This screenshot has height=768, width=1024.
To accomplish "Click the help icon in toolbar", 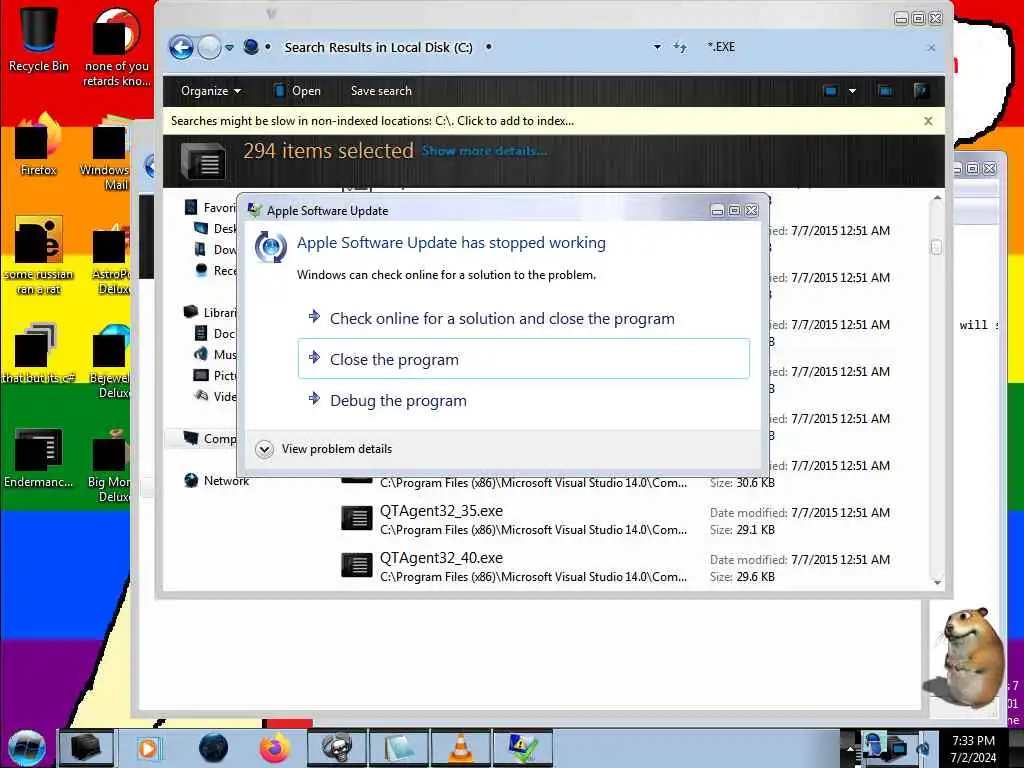I will pyautogui.click(x=921, y=91).
